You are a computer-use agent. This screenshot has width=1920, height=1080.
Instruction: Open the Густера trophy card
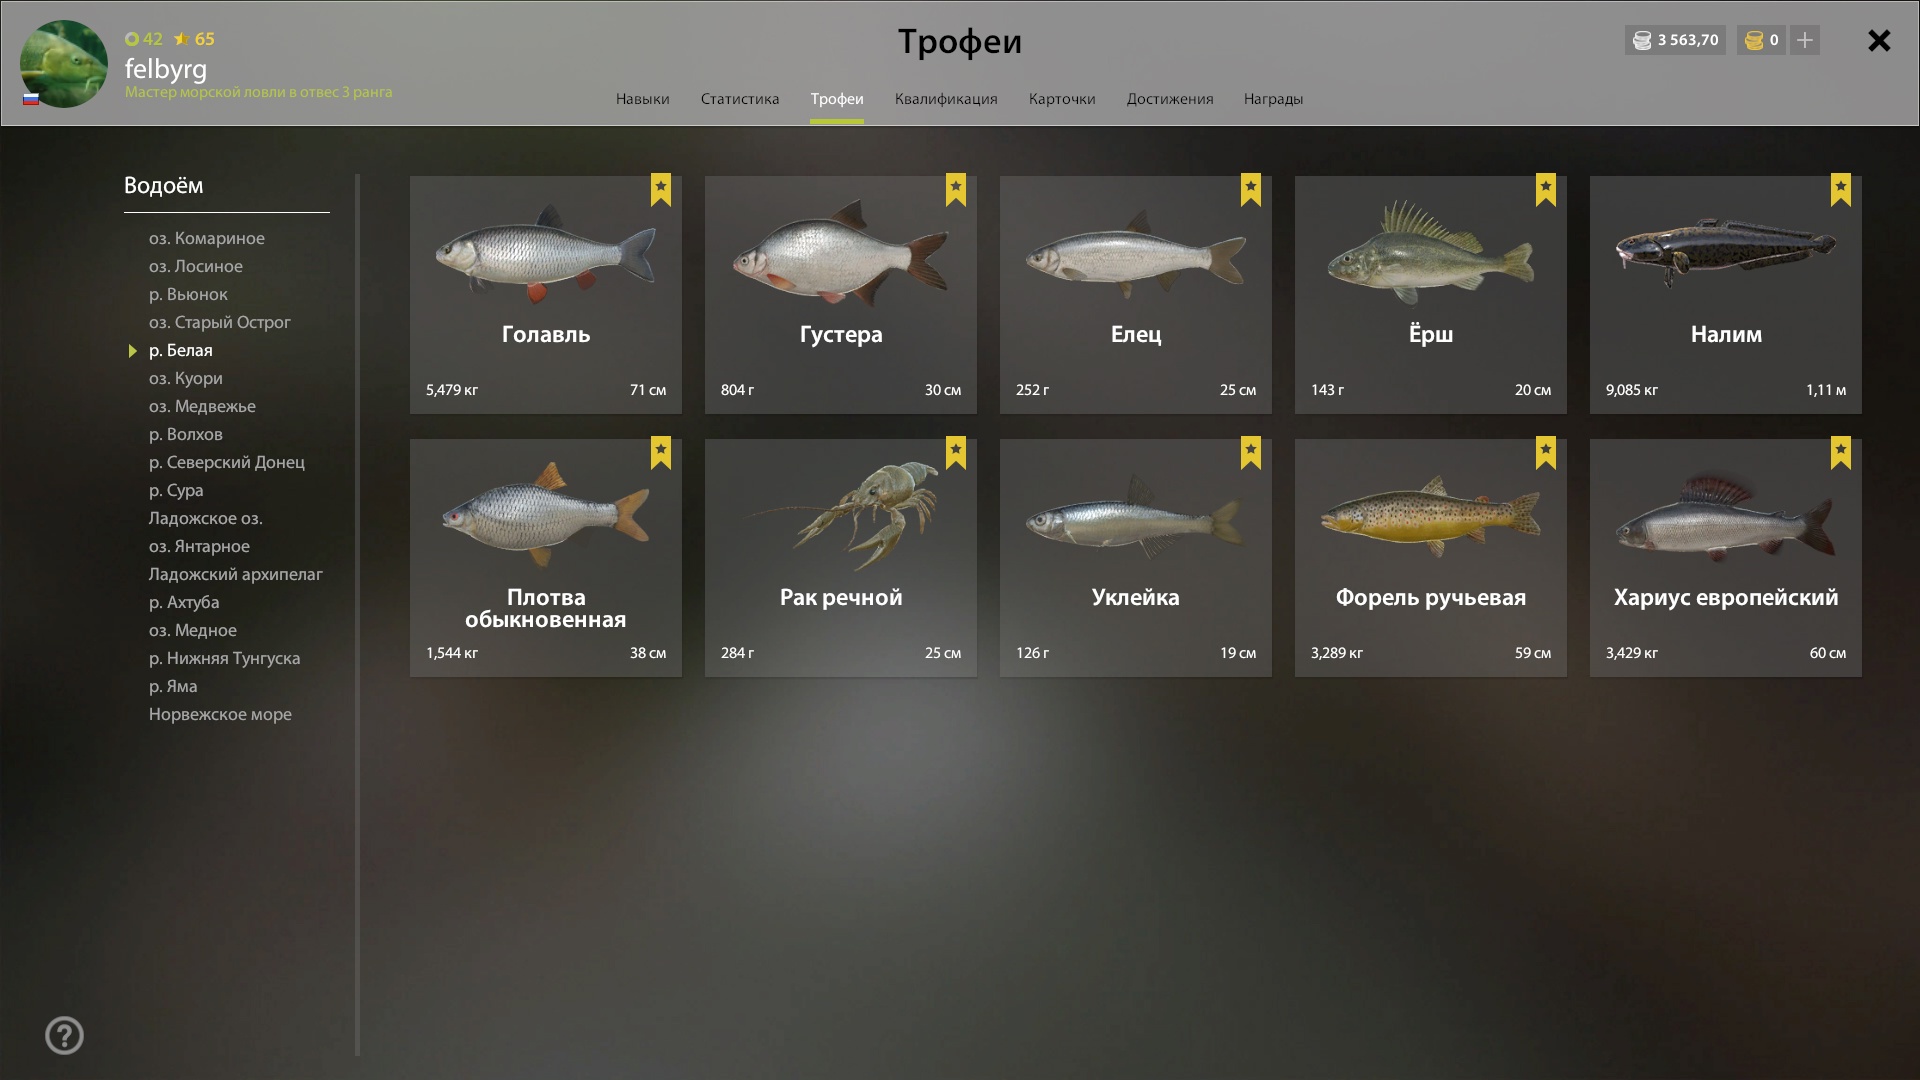841,295
